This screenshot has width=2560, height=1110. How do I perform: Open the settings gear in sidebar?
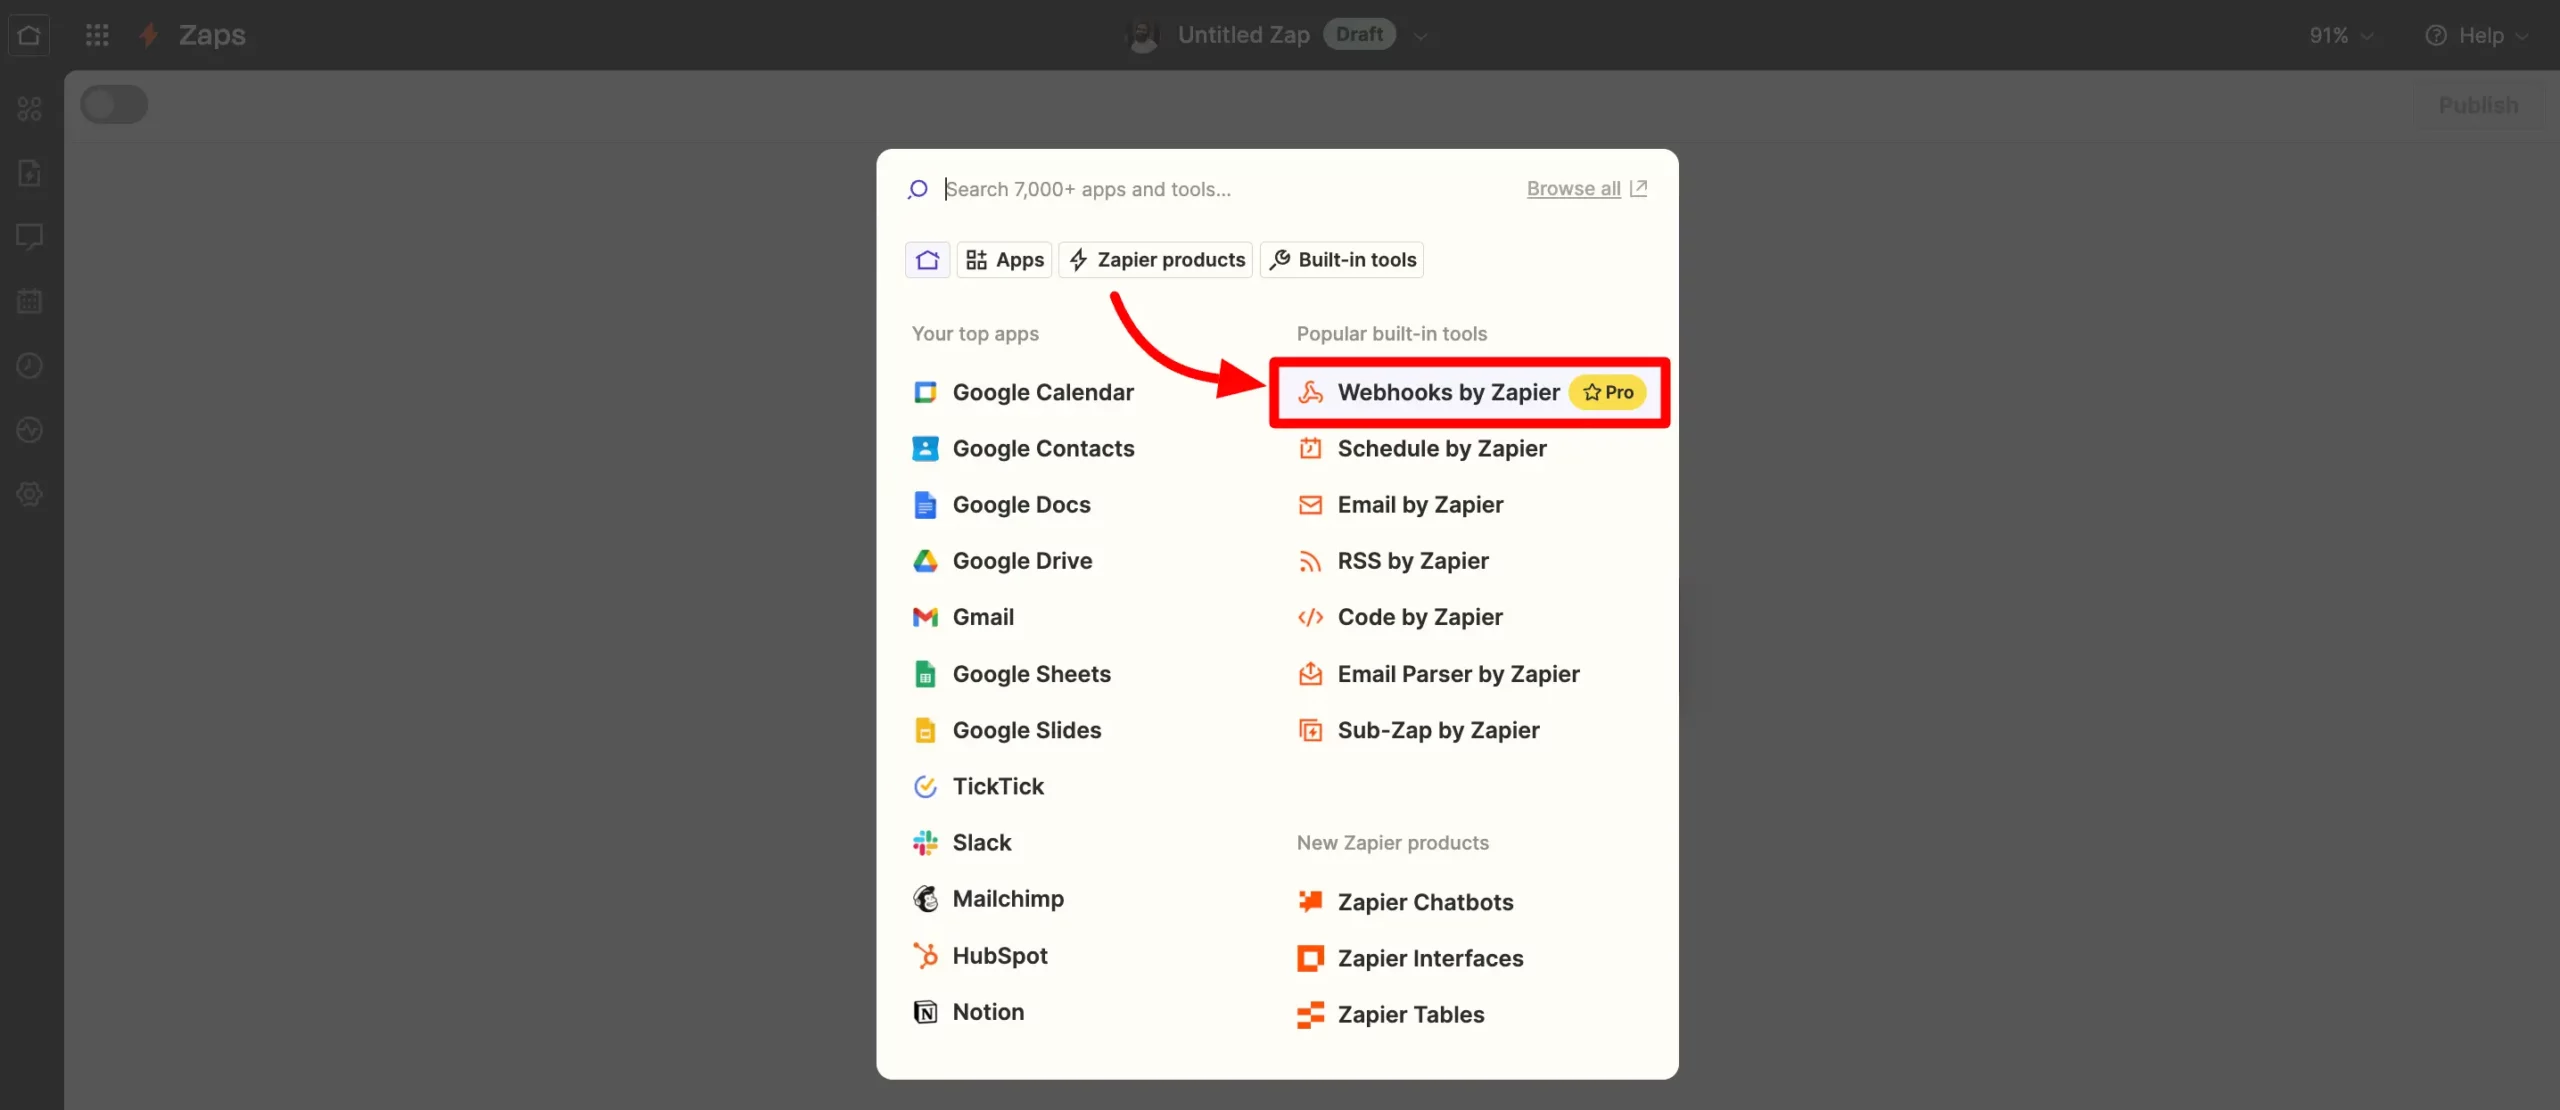pos(29,494)
